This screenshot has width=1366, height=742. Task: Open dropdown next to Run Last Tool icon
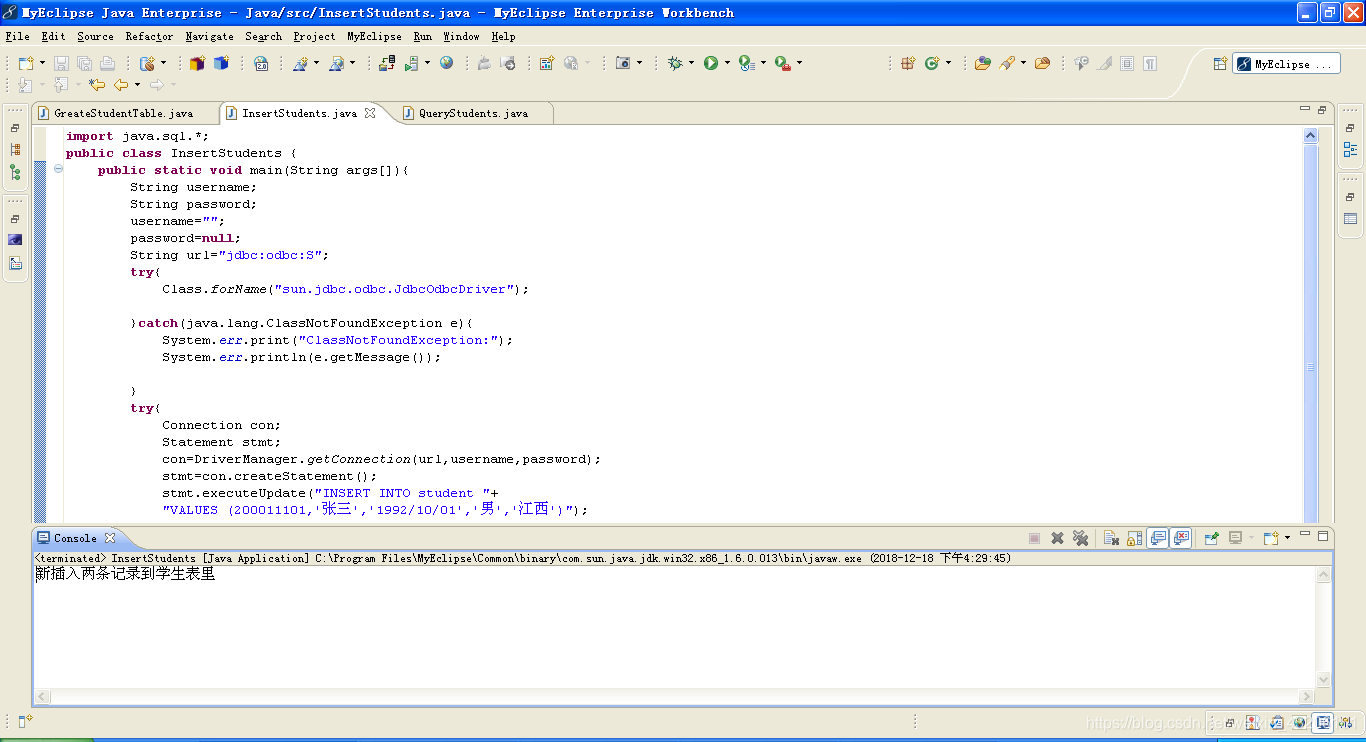(799, 63)
